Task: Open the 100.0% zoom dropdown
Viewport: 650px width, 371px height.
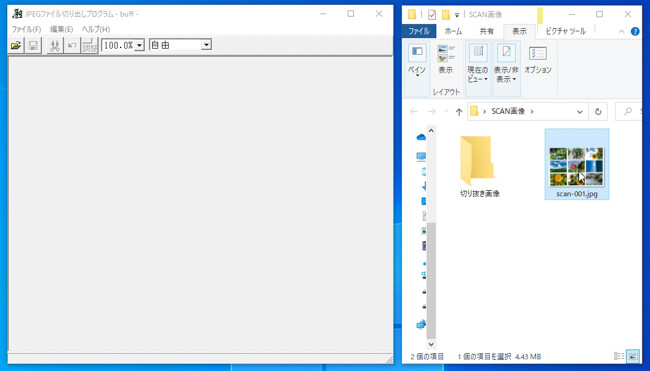Action: pyautogui.click(x=140, y=45)
